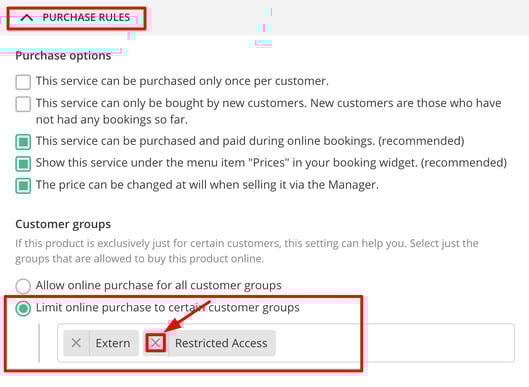
Task: Click the Extern tag label
Action: point(113,343)
